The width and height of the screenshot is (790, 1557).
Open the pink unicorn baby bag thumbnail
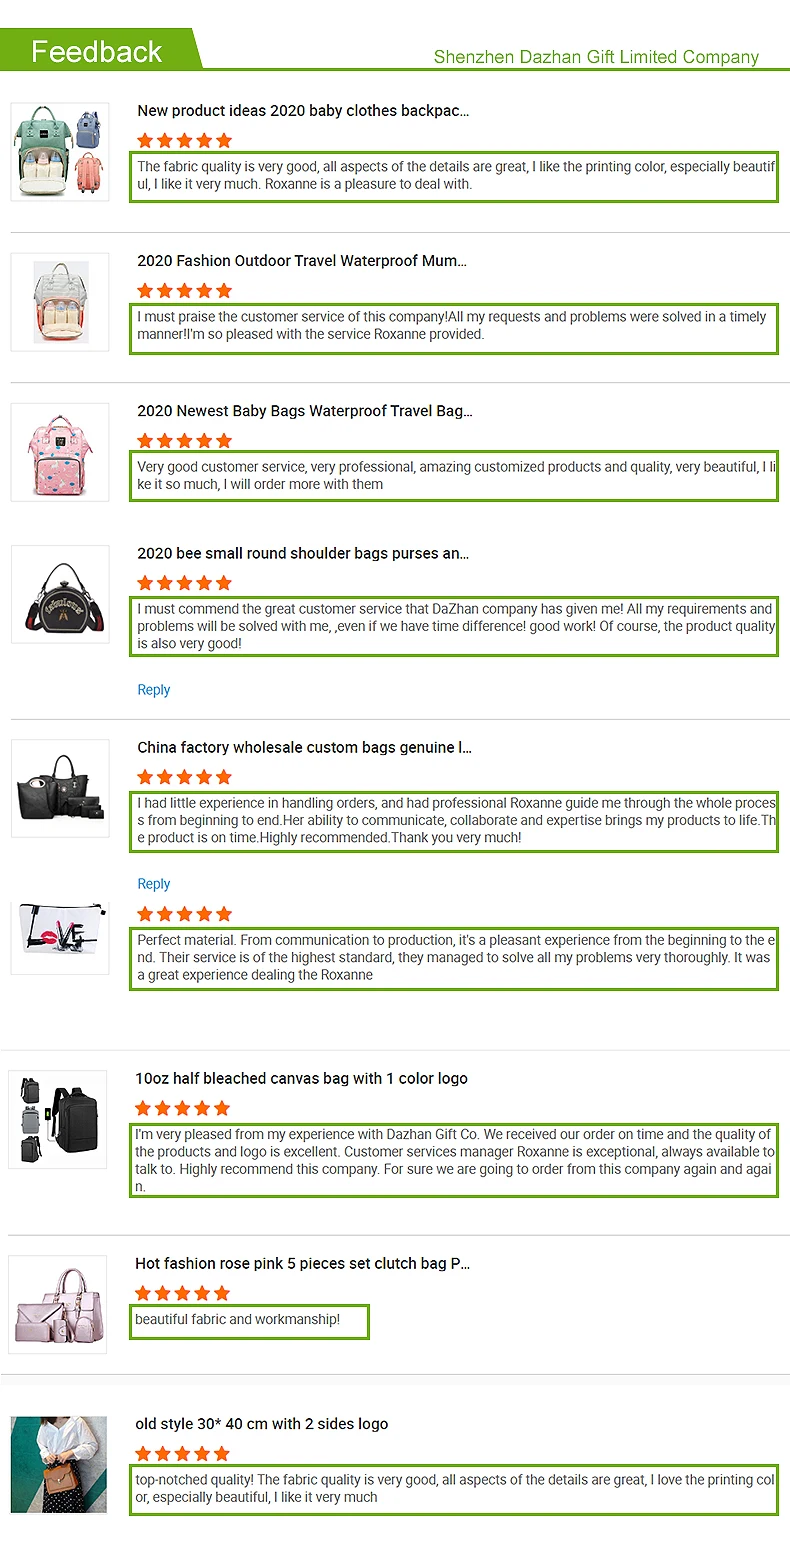coord(60,452)
